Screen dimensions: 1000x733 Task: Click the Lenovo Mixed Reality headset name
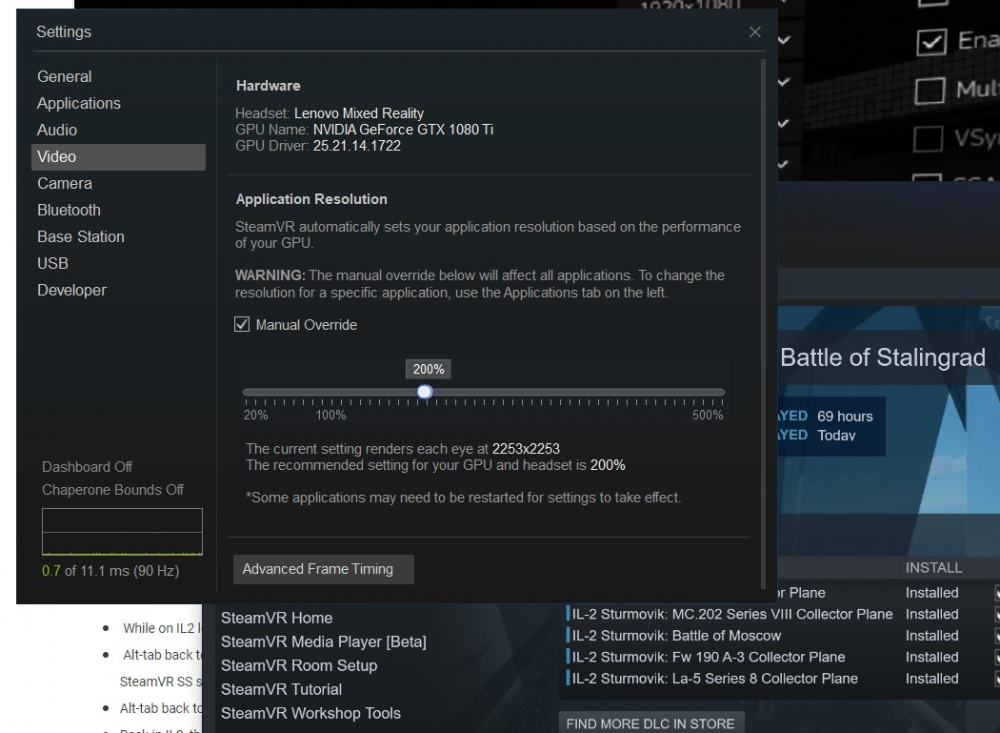tap(358, 114)
